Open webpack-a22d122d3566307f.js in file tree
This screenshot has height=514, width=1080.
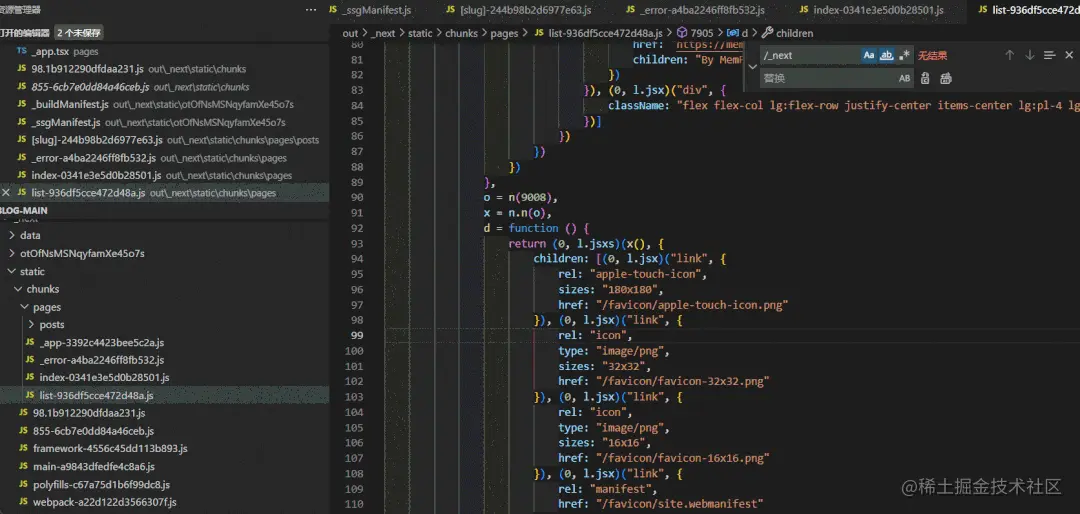click(x=105, y=502)
